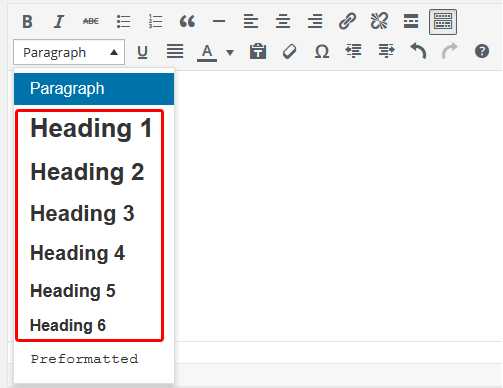The width and height of the screenshot is (503, 388).
Task: Insert a horizontal line
Action: pyautogui.click(x=219, y=22)
